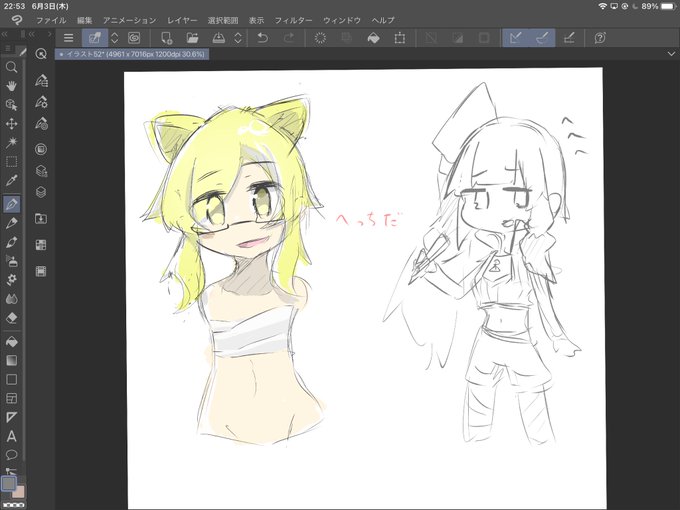Screen dimensions: 680x510
Task: Switch to the イラスト52 canvas tab
Action: 132,54
